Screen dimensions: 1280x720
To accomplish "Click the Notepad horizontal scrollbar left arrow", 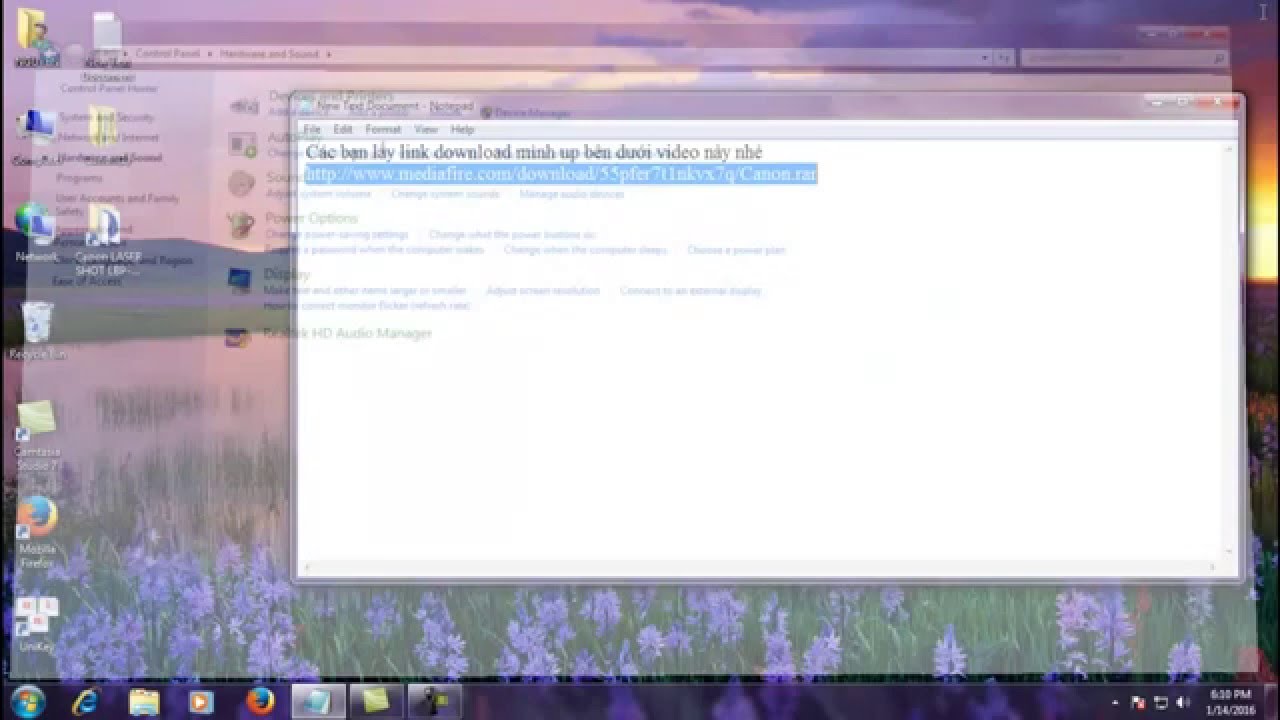I will [308, 567].
